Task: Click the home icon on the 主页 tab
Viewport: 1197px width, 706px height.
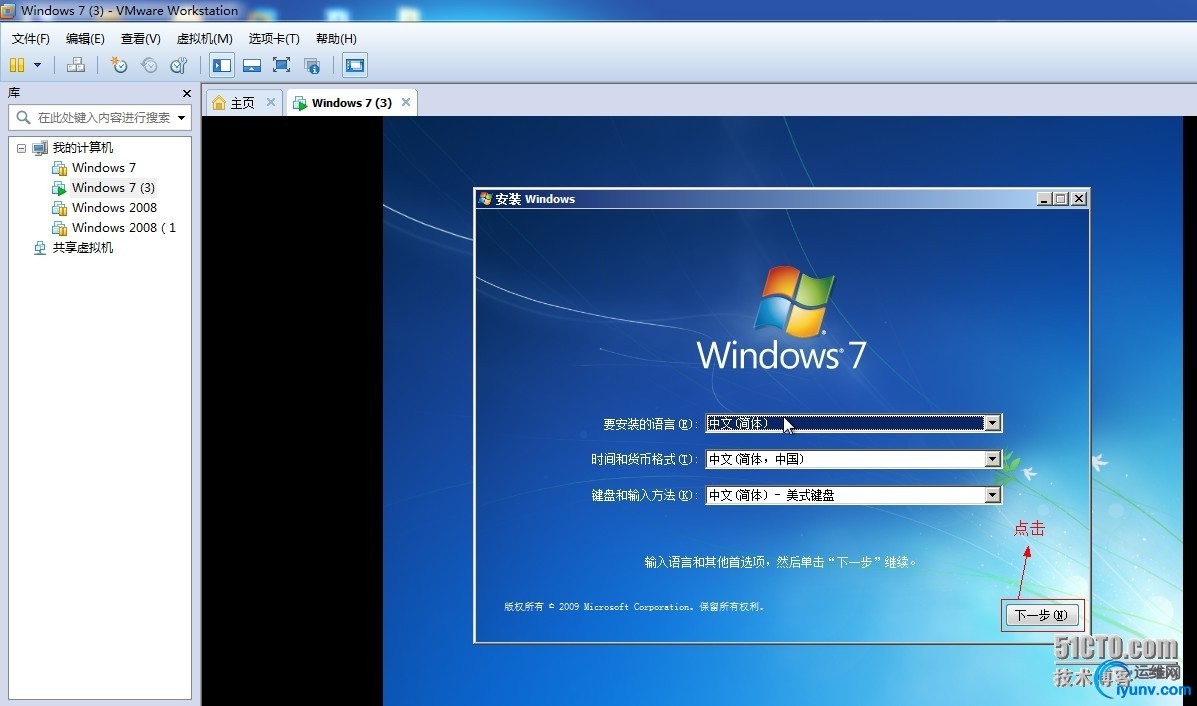Action: (x=219, y=103)
